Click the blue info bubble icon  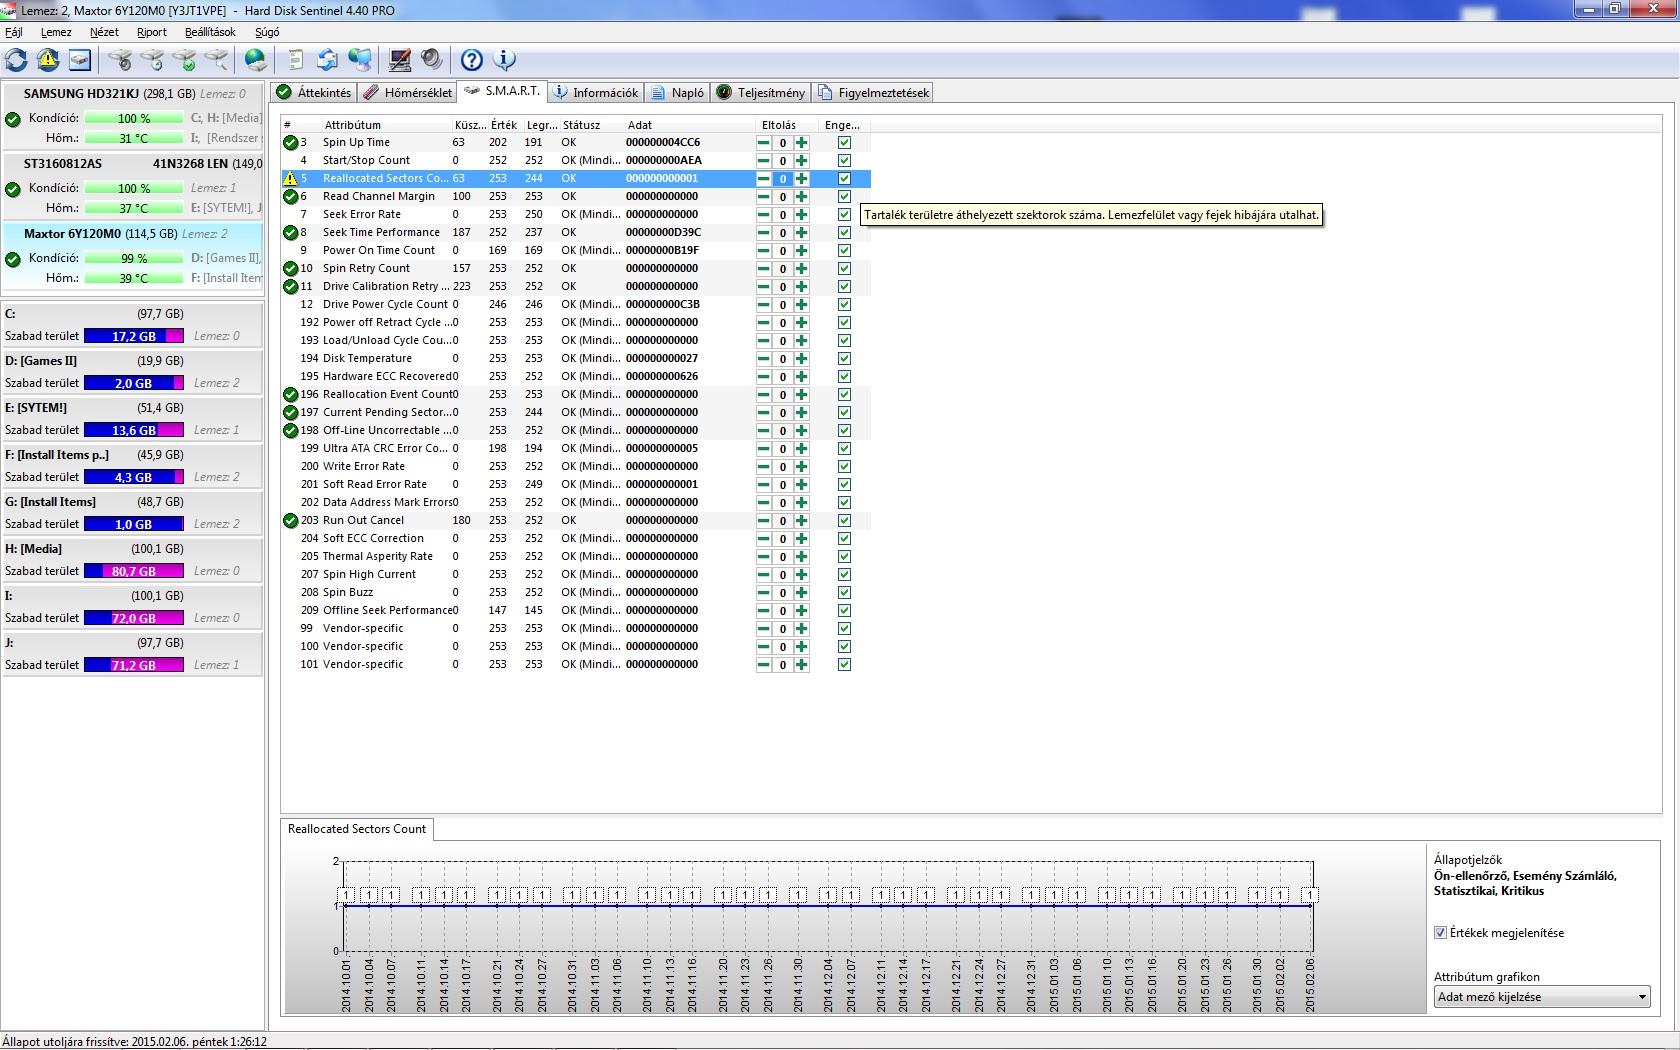(x=504, y=60)
